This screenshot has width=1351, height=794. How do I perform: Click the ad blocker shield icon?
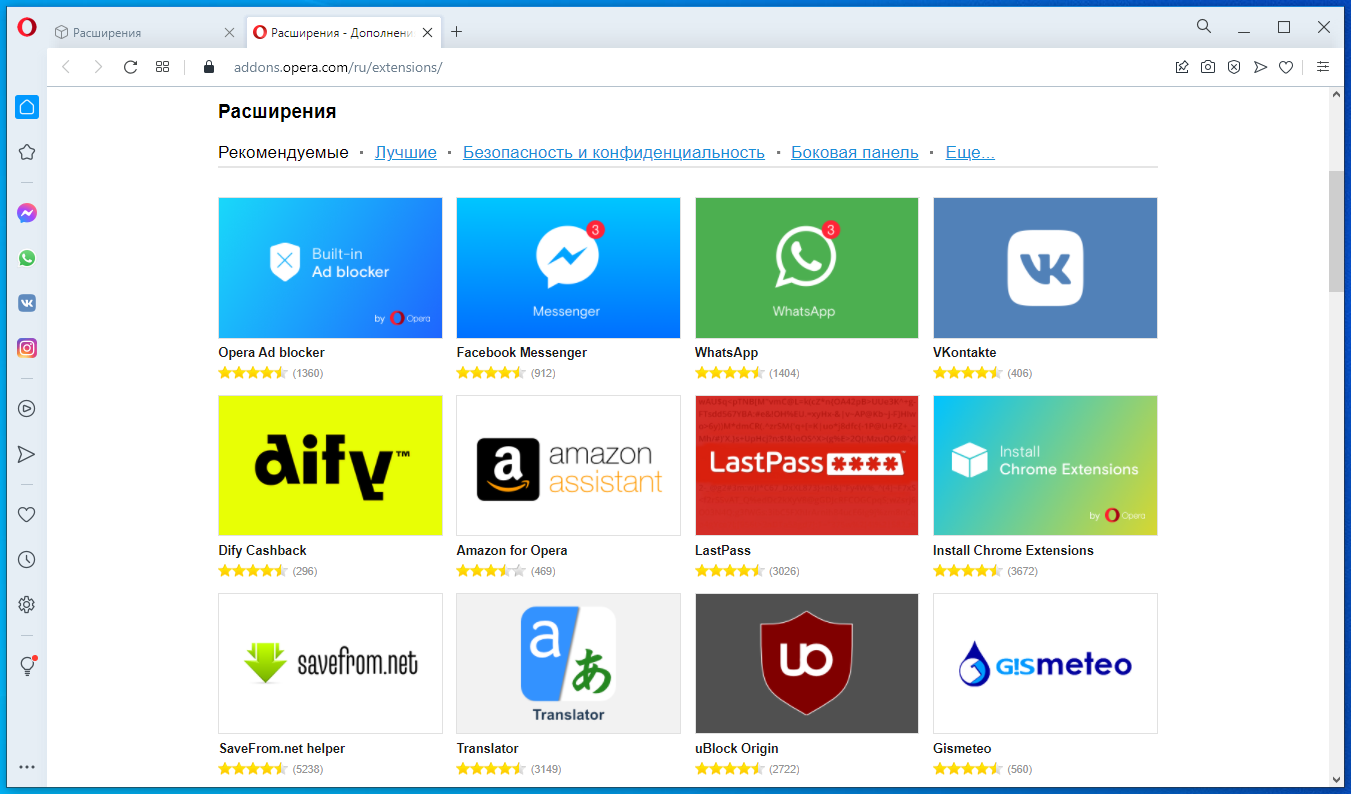[x=1234, y=67]
